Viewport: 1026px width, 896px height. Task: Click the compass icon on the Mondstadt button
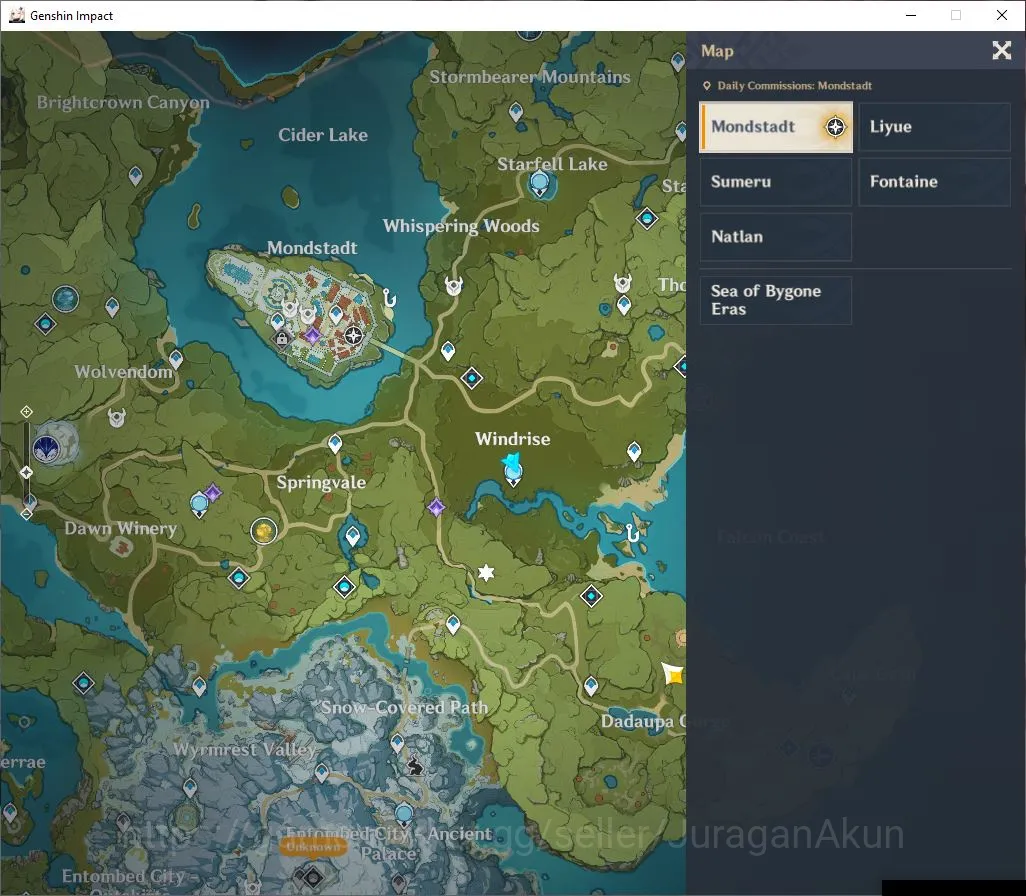[835, 127]
